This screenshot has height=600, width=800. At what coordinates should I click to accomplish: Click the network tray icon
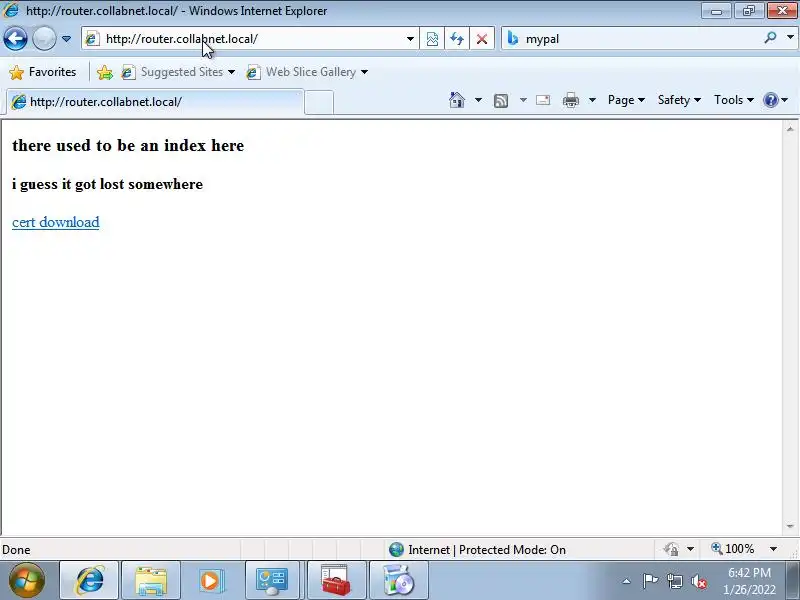[675, 581]
